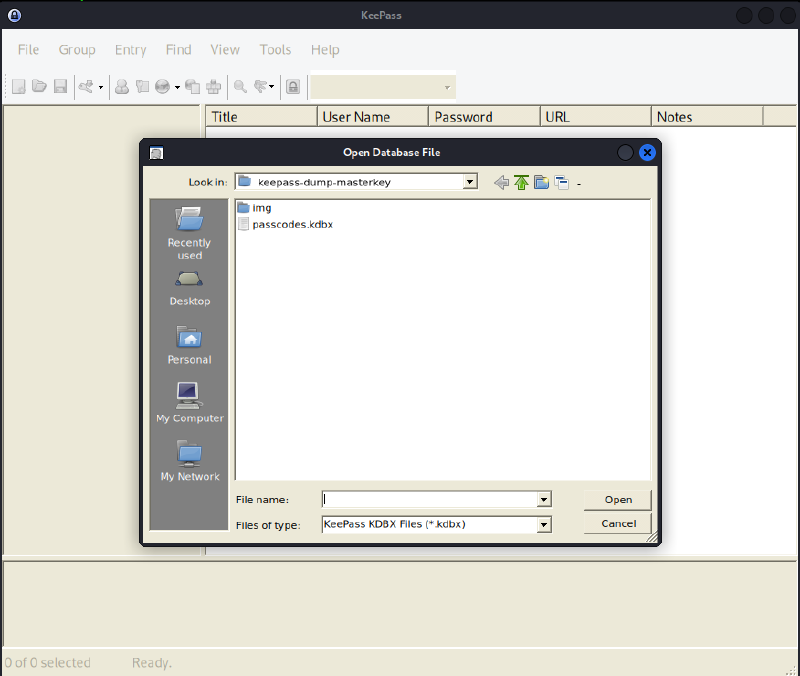Image resolution: width=800 pixels, height=676 pixels.
Task: Cancel the Open Database File dialog
Action: tap(617, 523)
